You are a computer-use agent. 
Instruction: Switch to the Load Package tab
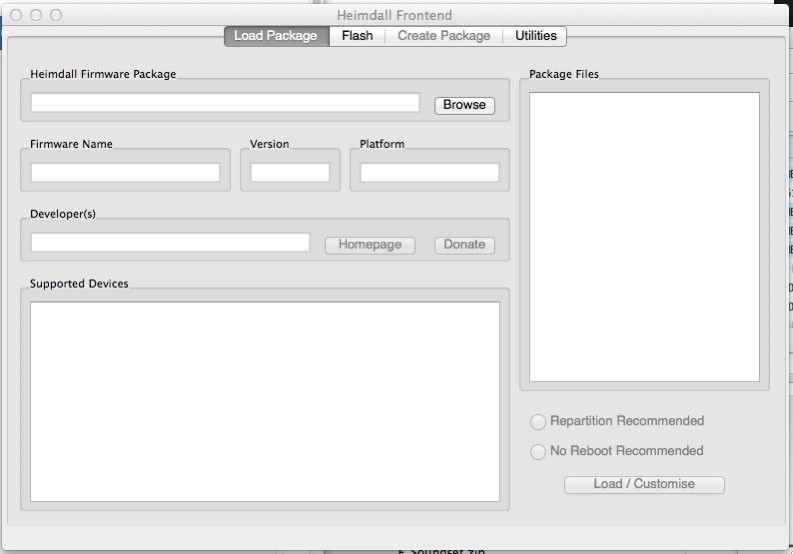tap(276, 36)
